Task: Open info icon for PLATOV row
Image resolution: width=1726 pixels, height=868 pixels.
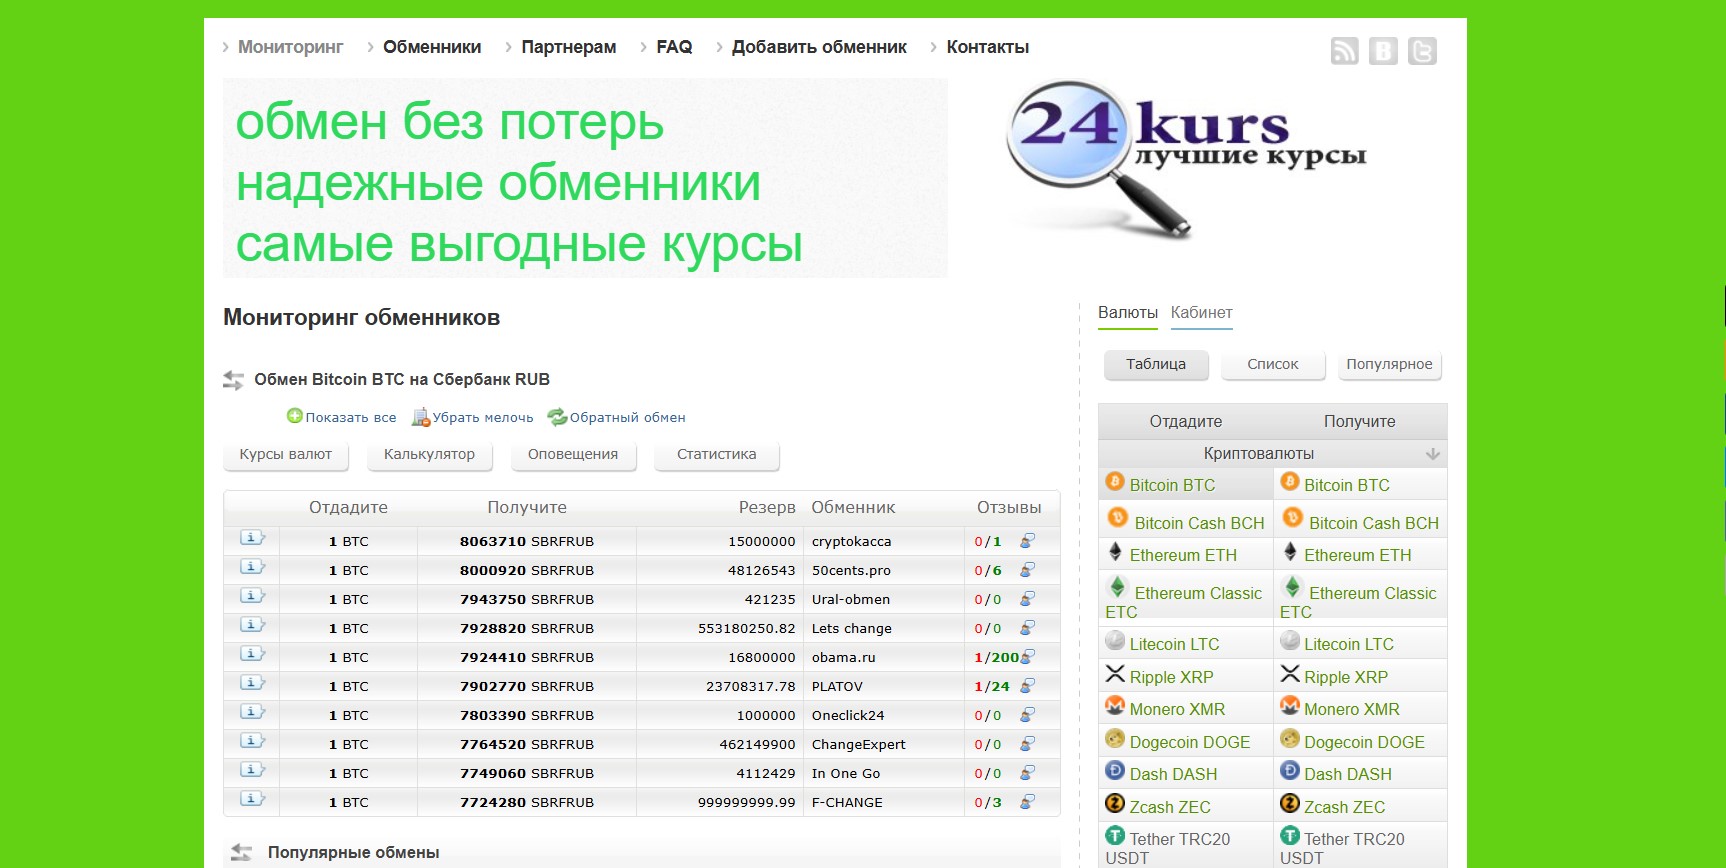Action: [x=252, y=683]
